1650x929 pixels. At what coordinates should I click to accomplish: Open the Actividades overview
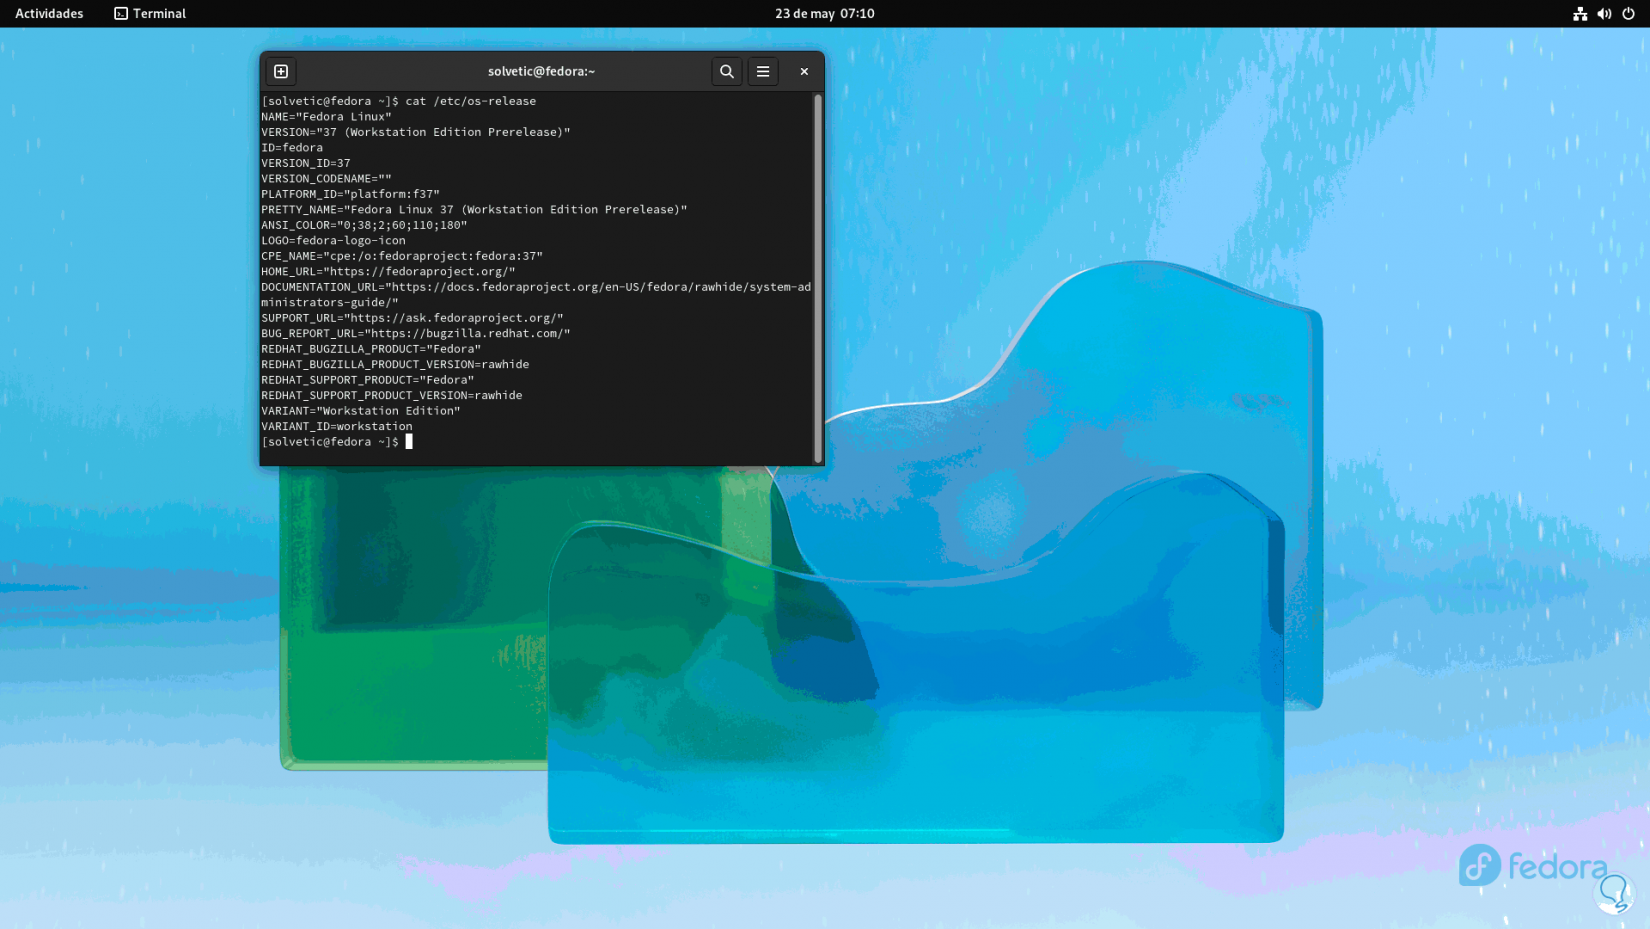click(x=49, y=13)
